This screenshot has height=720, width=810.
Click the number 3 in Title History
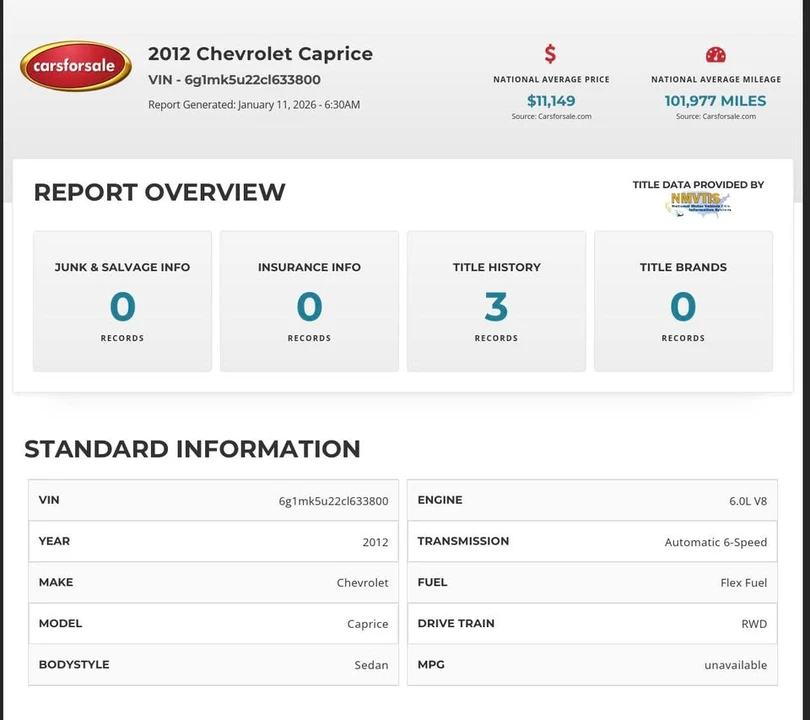coord(496,307)
